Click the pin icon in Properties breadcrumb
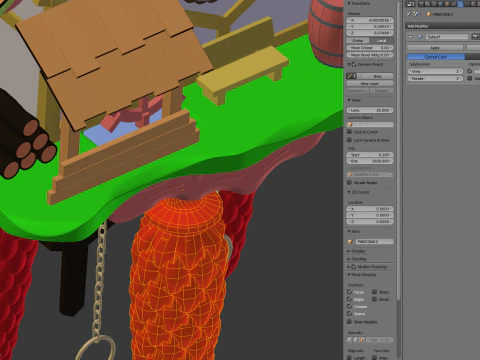This screenshot has width=480, height=360. coord(409,14)
